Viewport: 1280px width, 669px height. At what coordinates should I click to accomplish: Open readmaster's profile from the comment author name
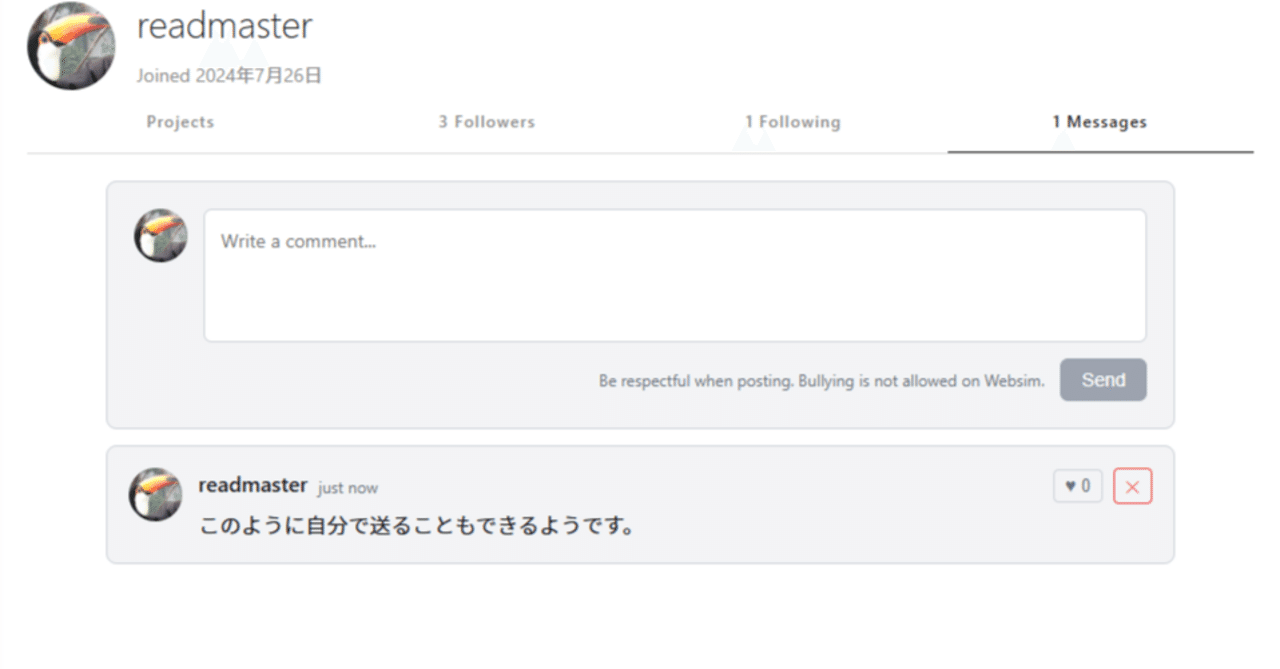click(253, 485)
